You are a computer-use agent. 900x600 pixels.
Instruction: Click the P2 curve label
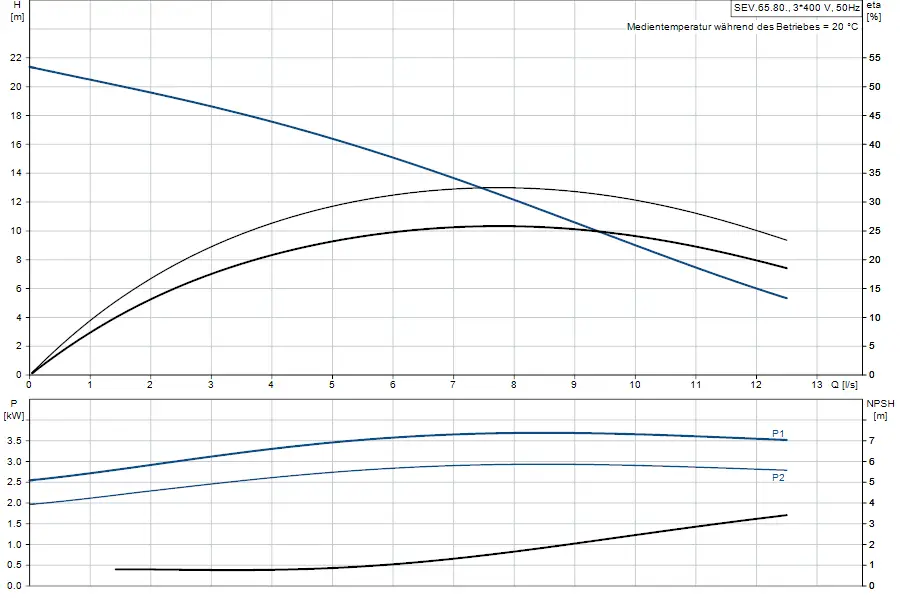tap(778, 478)
